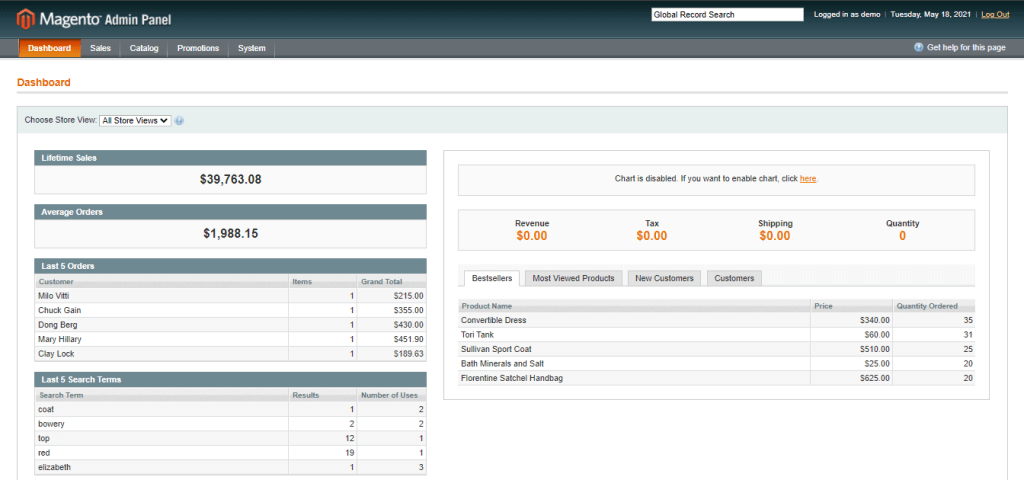Click the Last 5 Orders panel header
1024x480 pixels.
pyautogui.click(x=230, y=266)
